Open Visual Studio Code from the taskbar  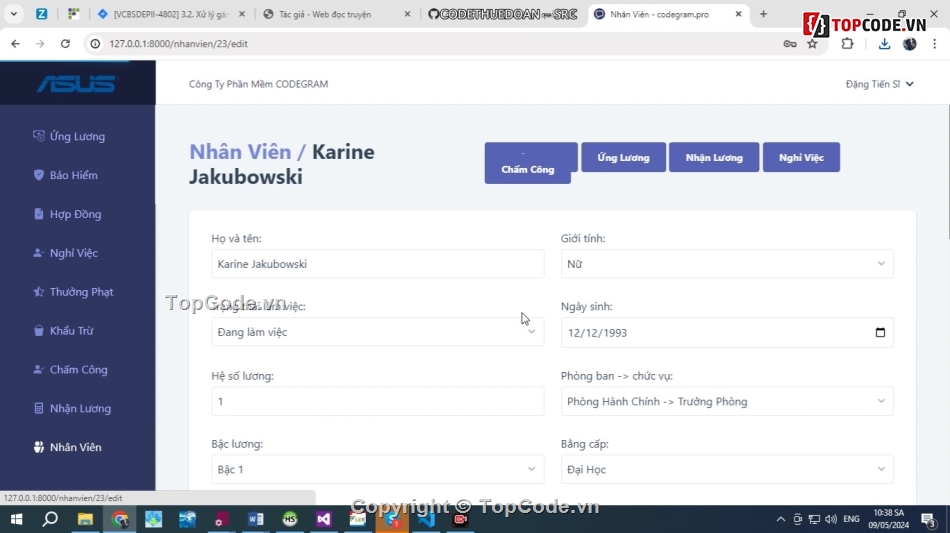coord(426,519)
